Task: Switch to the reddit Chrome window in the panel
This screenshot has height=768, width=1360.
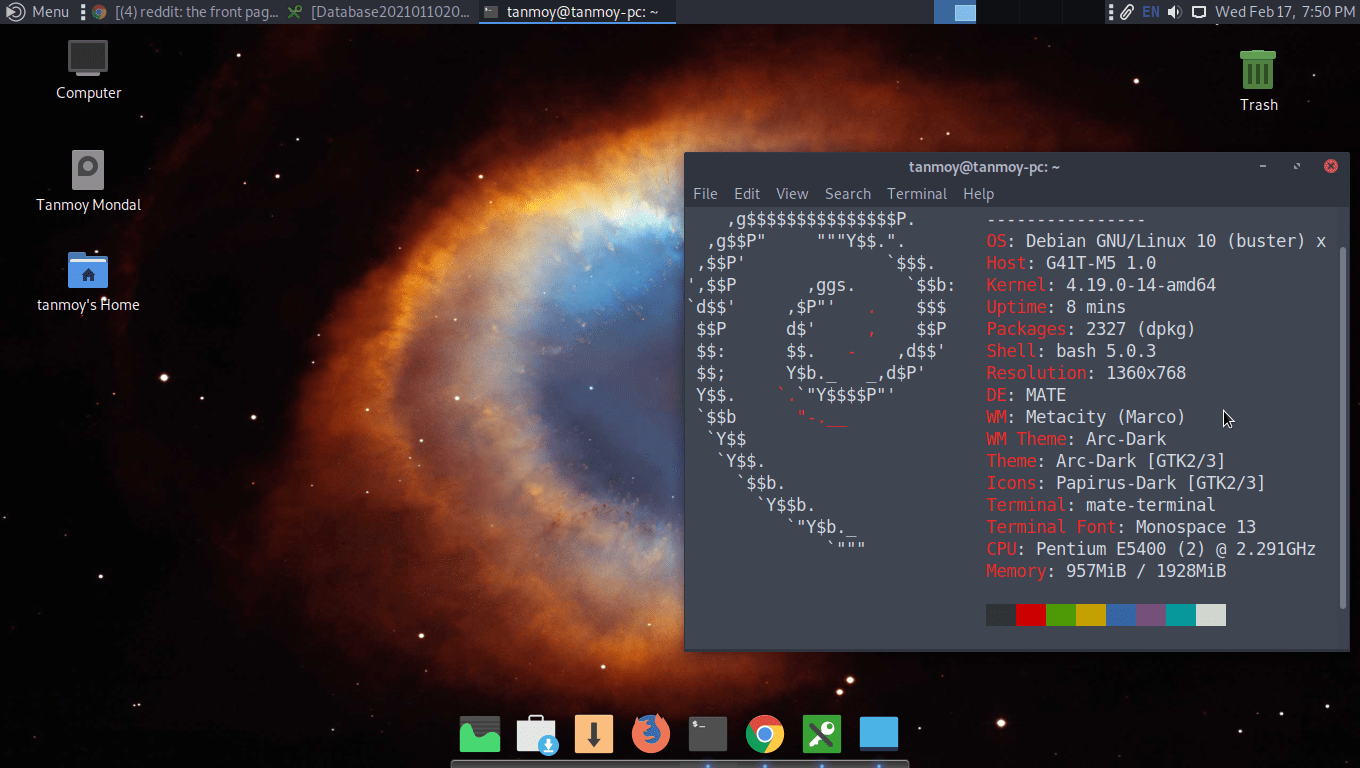Action: coord(184,12)
